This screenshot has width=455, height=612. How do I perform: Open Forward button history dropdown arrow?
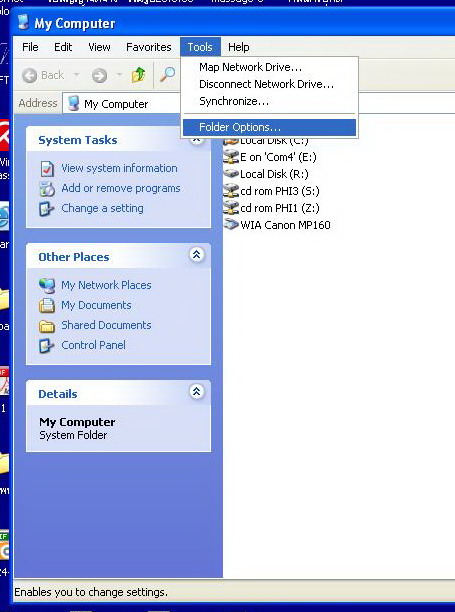pyautogui.click(x=119, y=75)
